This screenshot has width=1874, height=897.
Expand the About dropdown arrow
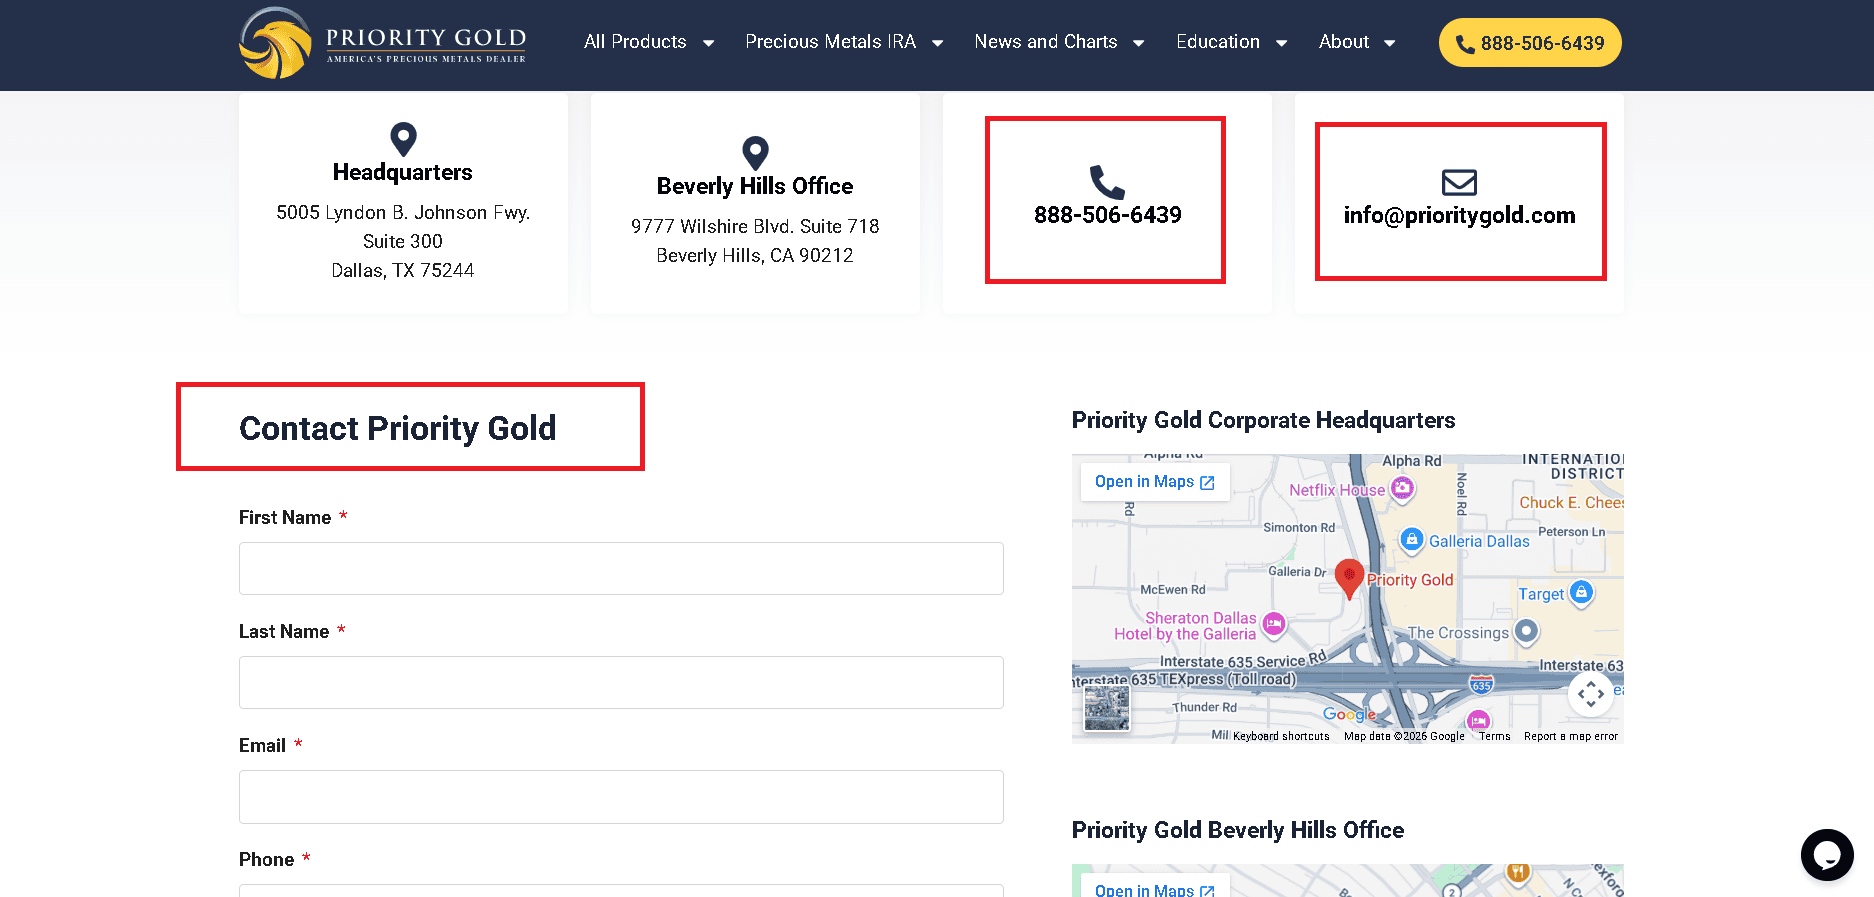pos(1389,43)
